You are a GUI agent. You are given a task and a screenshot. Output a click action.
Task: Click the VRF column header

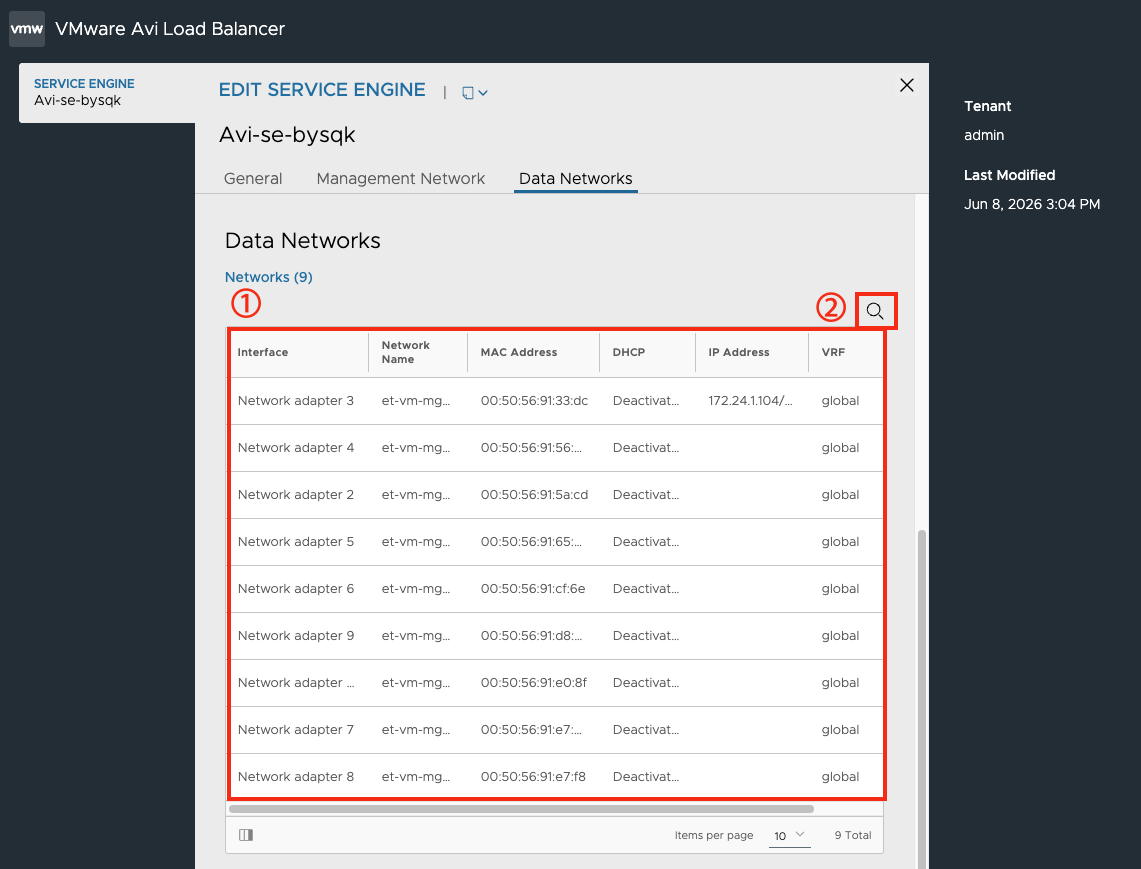833,352
